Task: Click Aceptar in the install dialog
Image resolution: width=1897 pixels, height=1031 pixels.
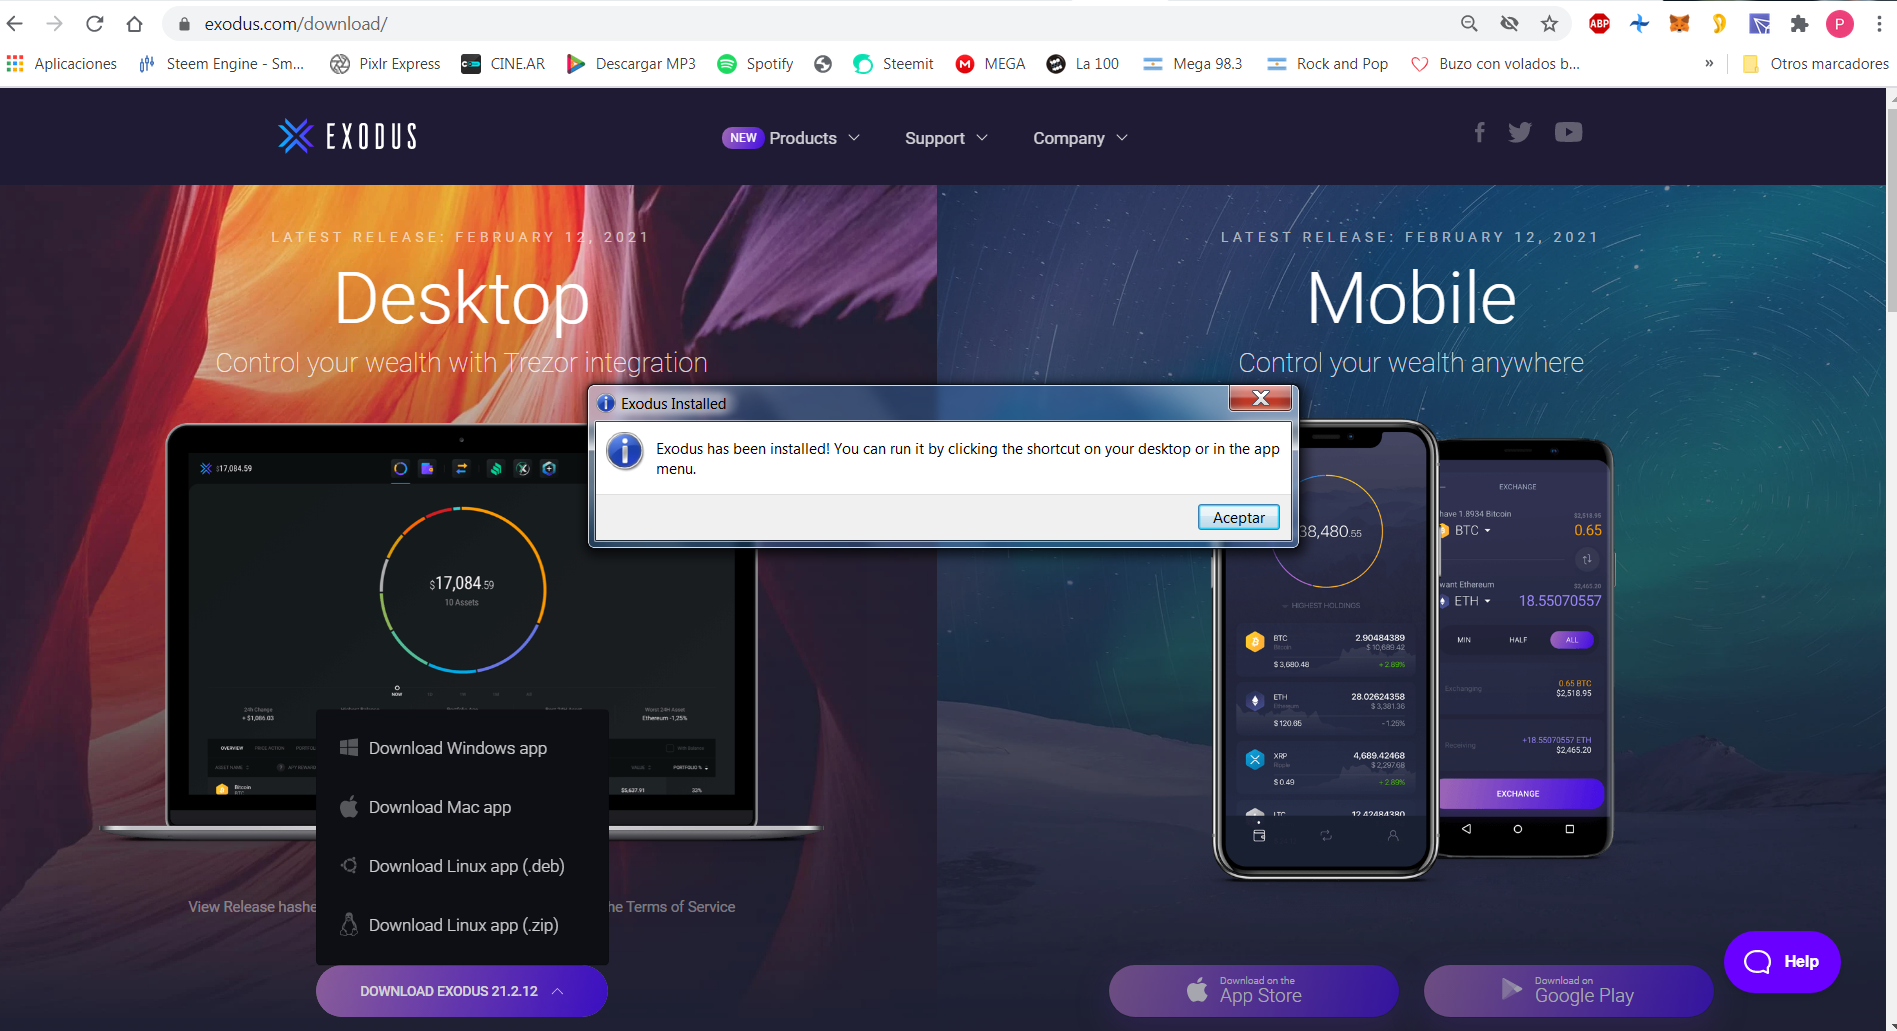Action: coord(1238,517)
